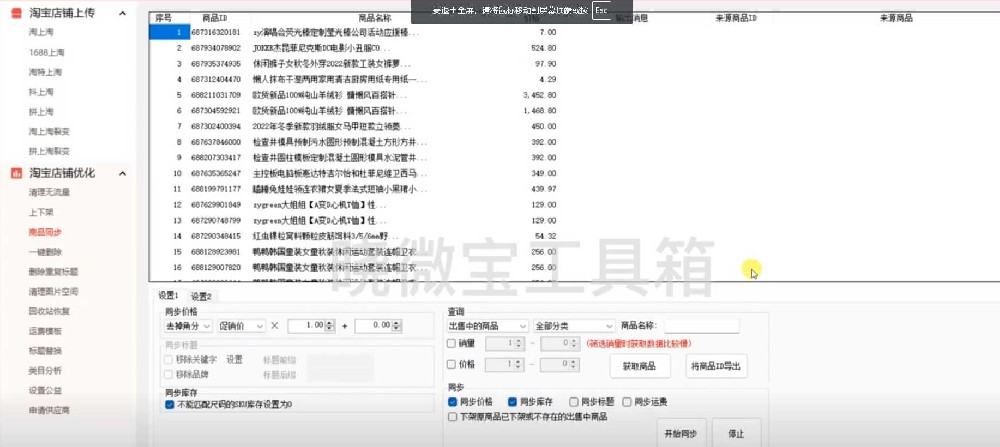Check 下架原商品已下架或不存在的出售中商品

point(452,417)
